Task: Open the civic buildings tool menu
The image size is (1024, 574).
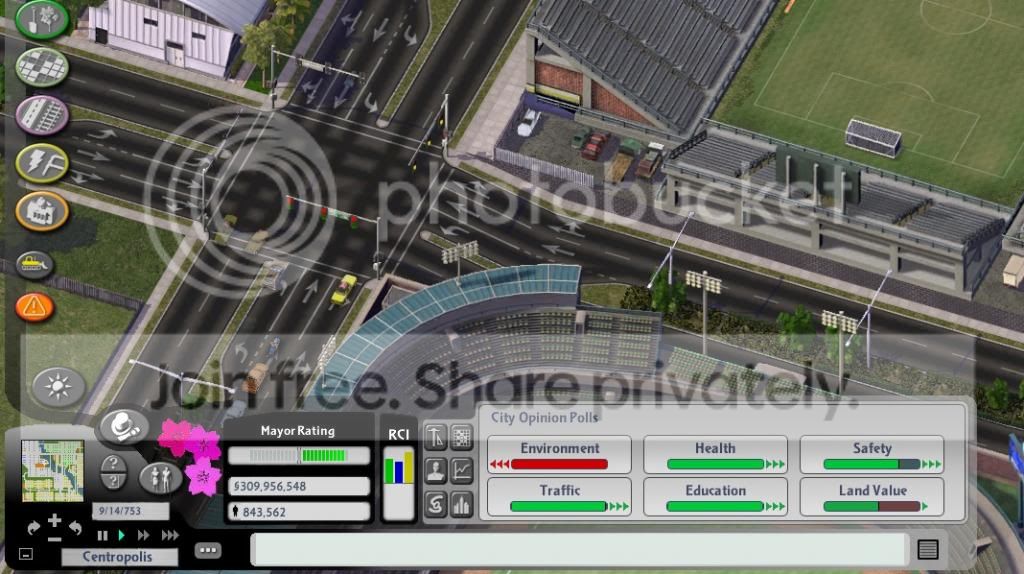Action: tap(42, 211)
